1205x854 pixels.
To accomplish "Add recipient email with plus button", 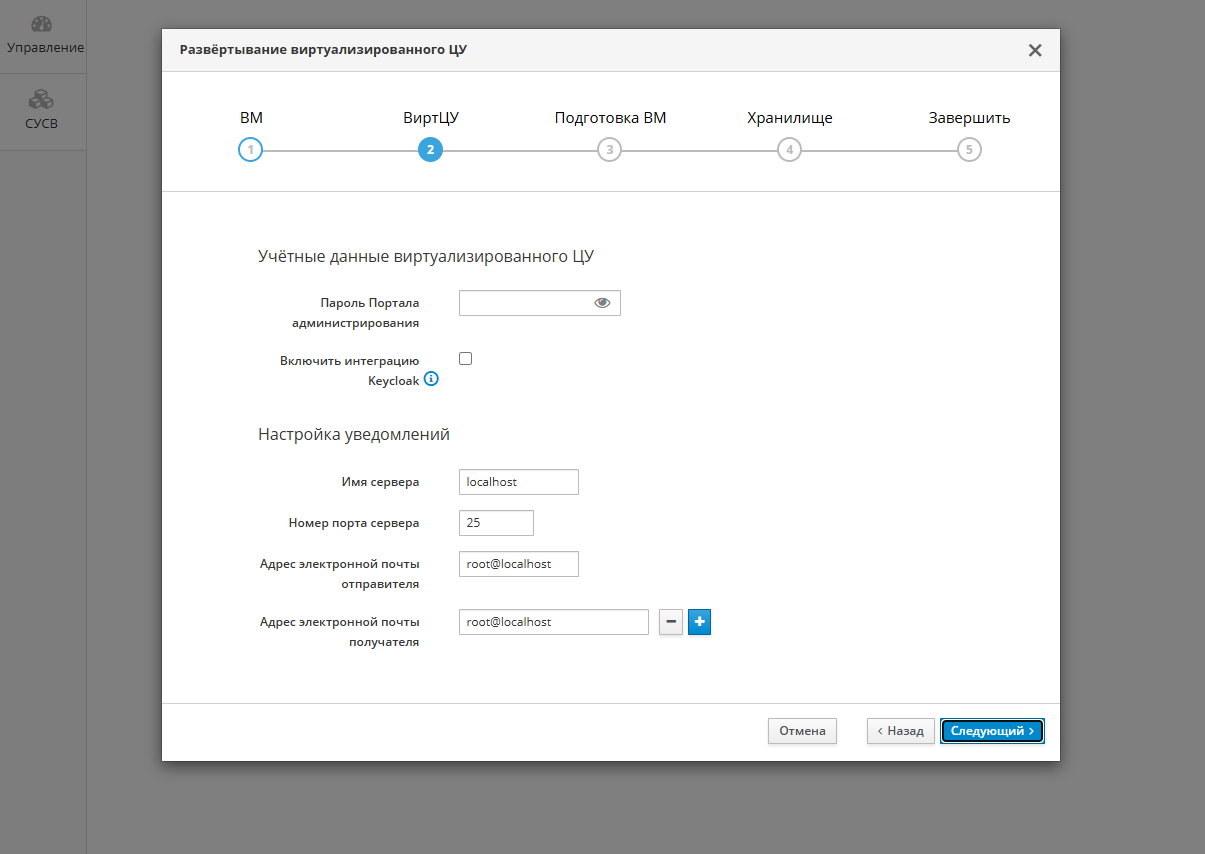I will [x=699, y=623].
